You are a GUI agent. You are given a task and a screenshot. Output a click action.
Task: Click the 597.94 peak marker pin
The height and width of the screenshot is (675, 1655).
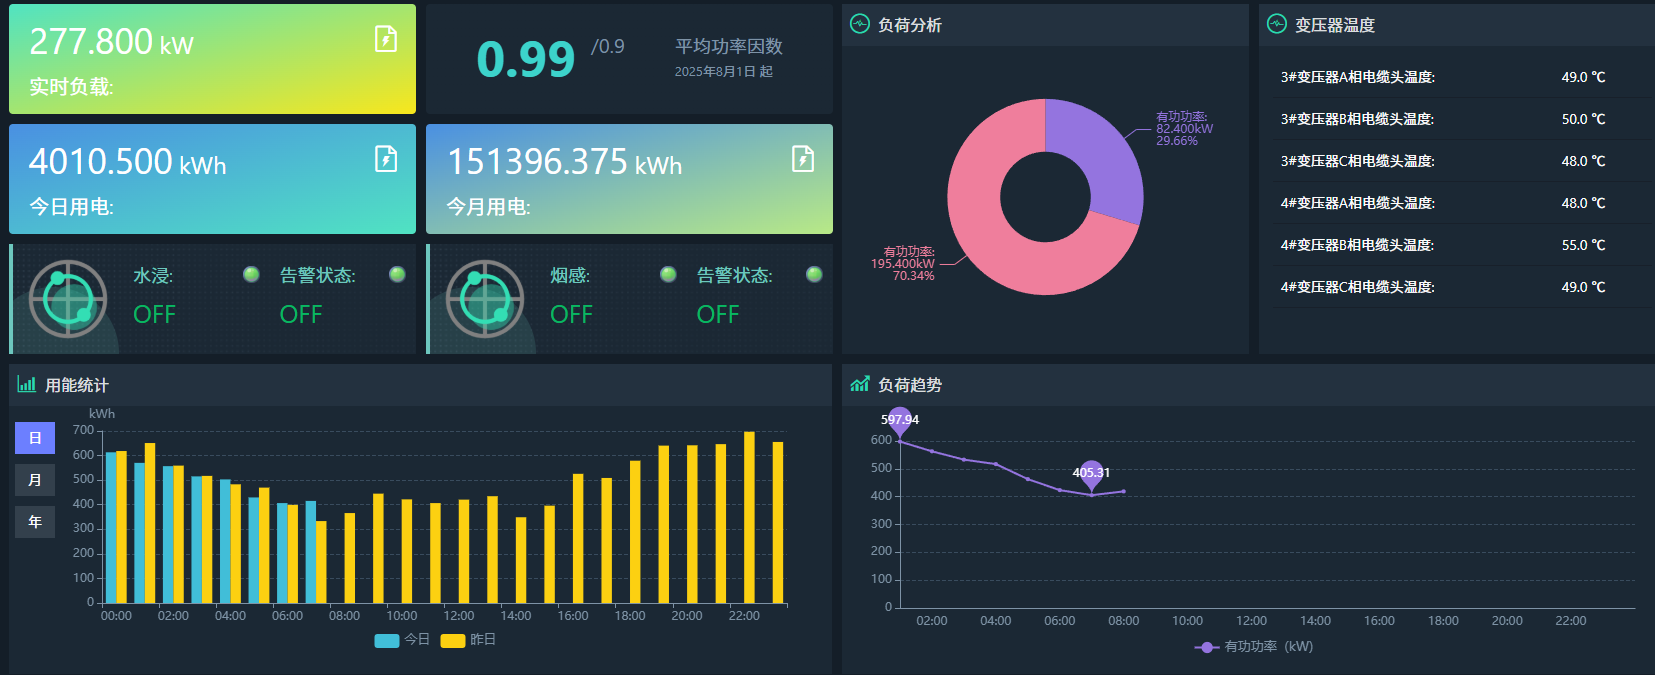[899, 420]
